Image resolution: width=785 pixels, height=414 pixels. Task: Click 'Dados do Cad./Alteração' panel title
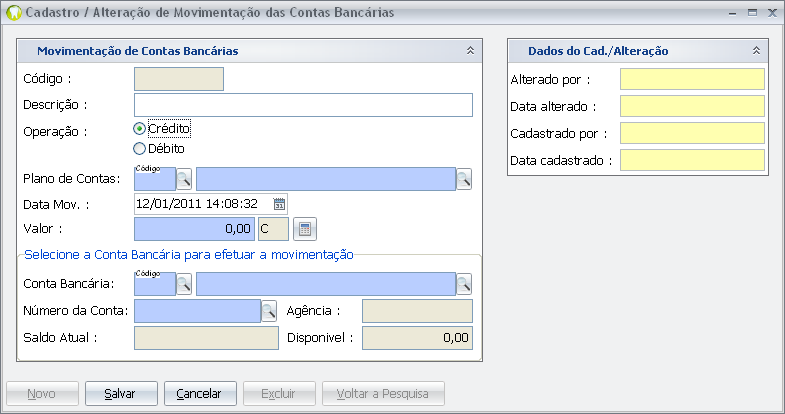point(598,51)
